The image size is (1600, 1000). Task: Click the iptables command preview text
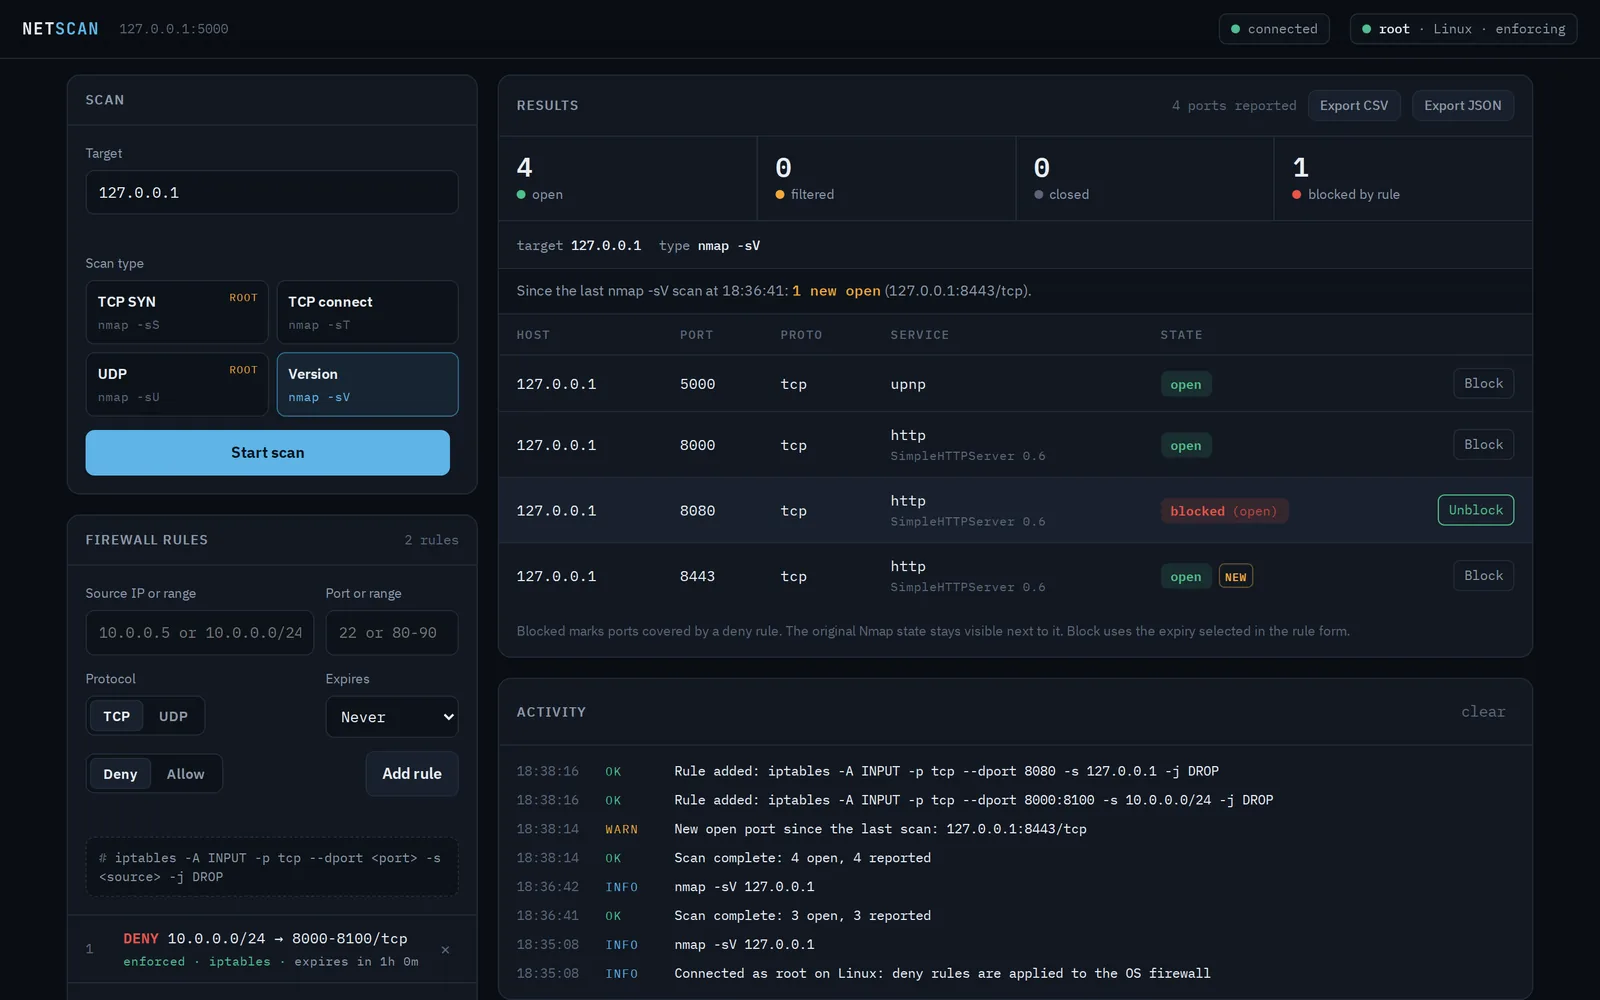tap(271, 867)
